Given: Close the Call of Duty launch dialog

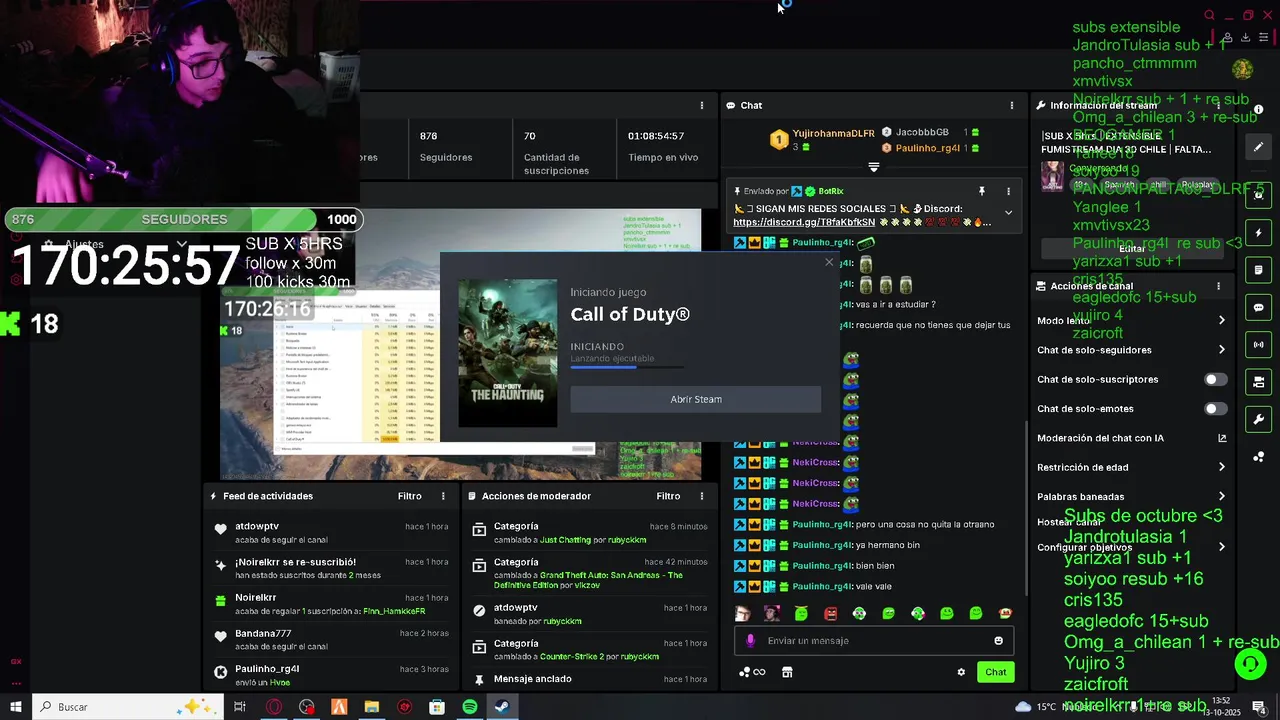Looking at the screenshot, I should pyautogui.click(x=828, y=263).
